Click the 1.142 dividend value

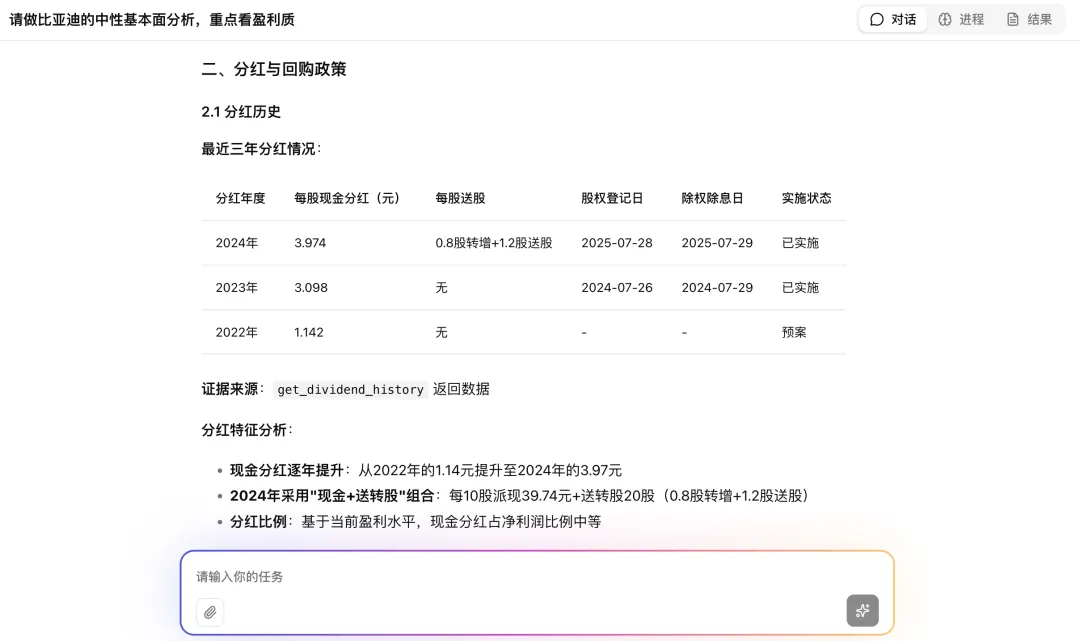pyautogui.click(x=309, y=333)
